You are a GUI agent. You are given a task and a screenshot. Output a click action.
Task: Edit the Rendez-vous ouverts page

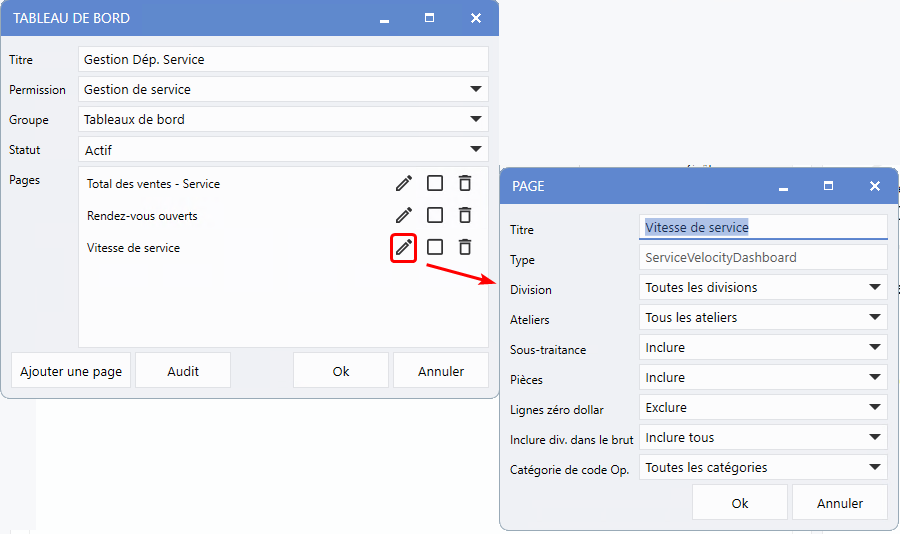tap(403, 215)
